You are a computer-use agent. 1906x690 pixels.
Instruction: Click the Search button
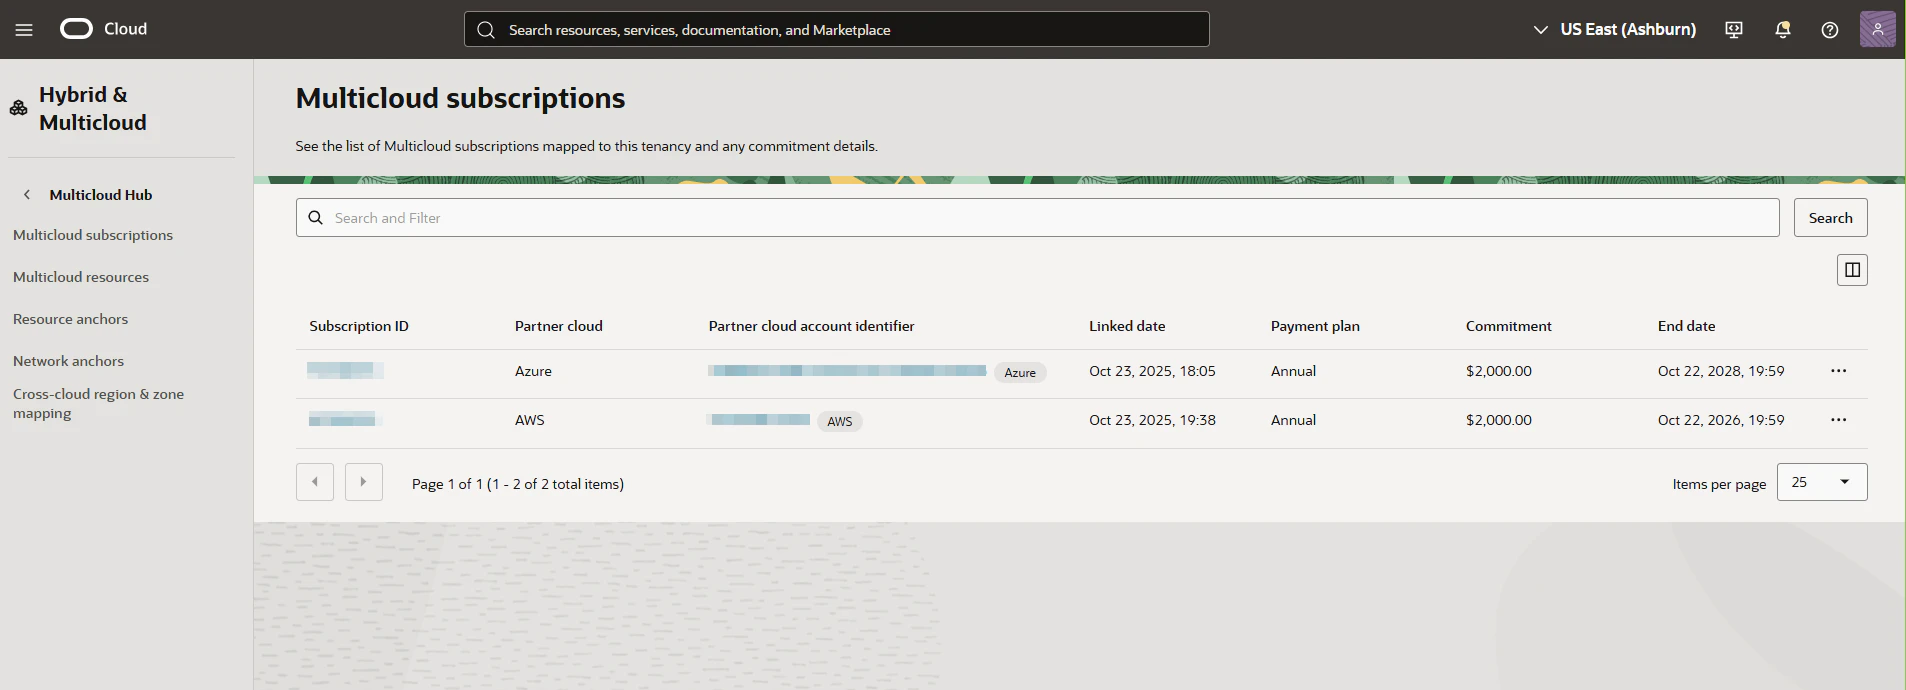click(1830, 218)
